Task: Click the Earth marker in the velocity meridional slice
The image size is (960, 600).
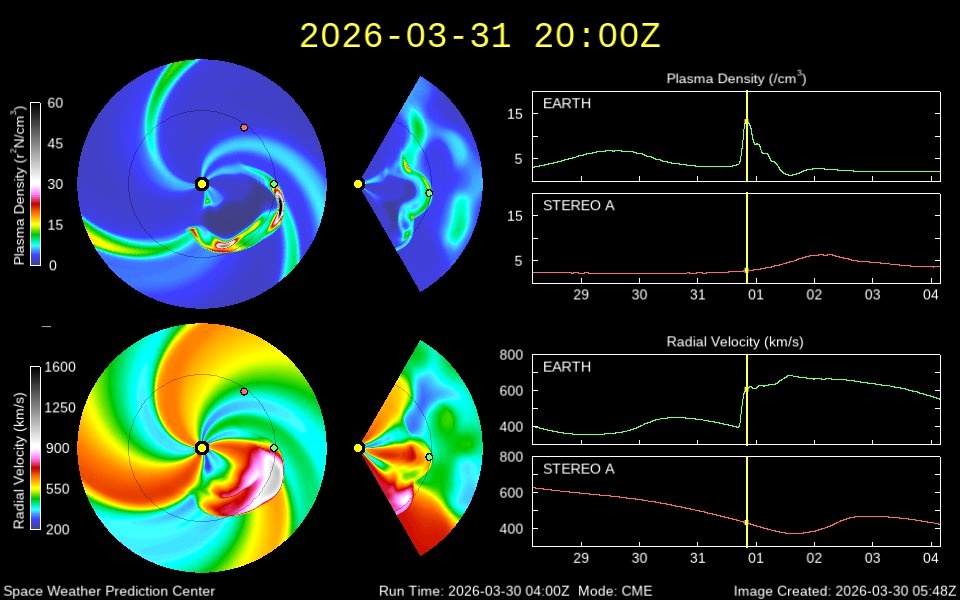Action: tap(429, 457)
